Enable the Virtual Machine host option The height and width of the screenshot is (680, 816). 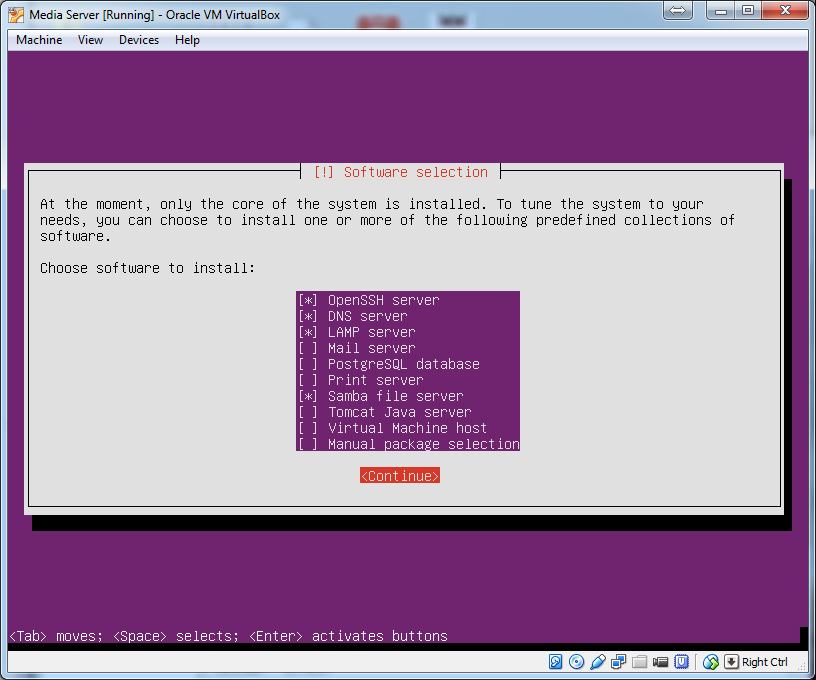pos(308,428)
